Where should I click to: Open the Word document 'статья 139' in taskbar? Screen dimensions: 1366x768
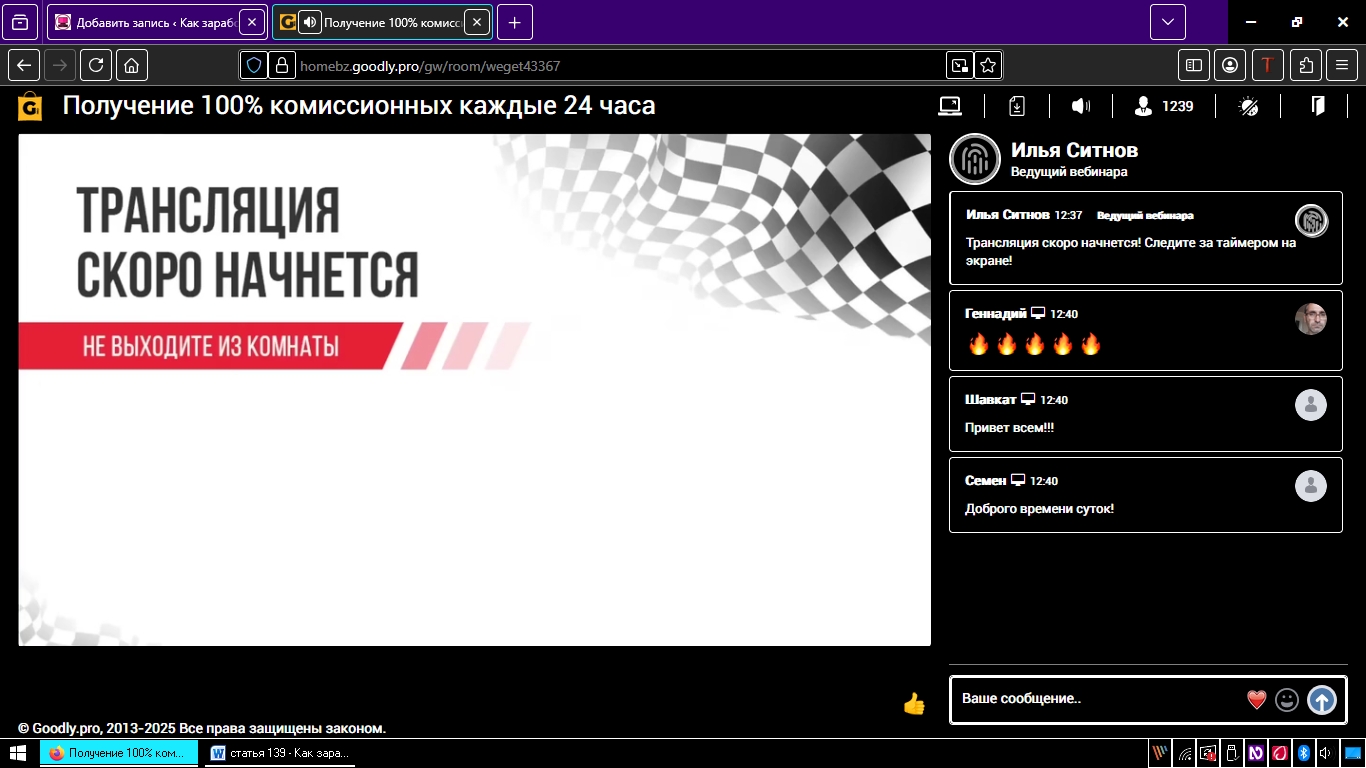pos(280,753)
